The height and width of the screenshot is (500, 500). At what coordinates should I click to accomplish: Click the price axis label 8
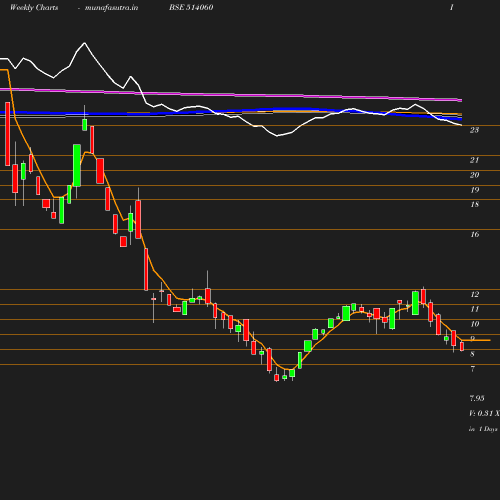click(472, 354)
